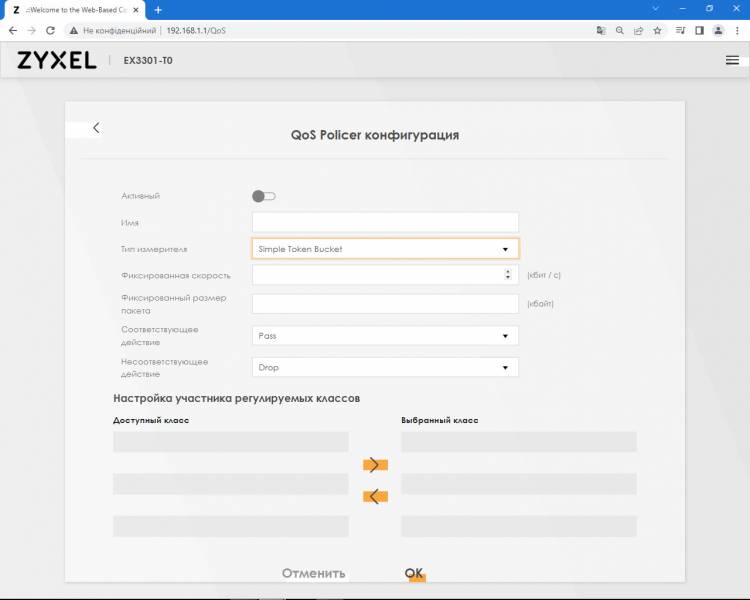The height and width of the screenshot is (600, 750).
Task: Click the Выбранный класс heading
Action: pos(440,420)
